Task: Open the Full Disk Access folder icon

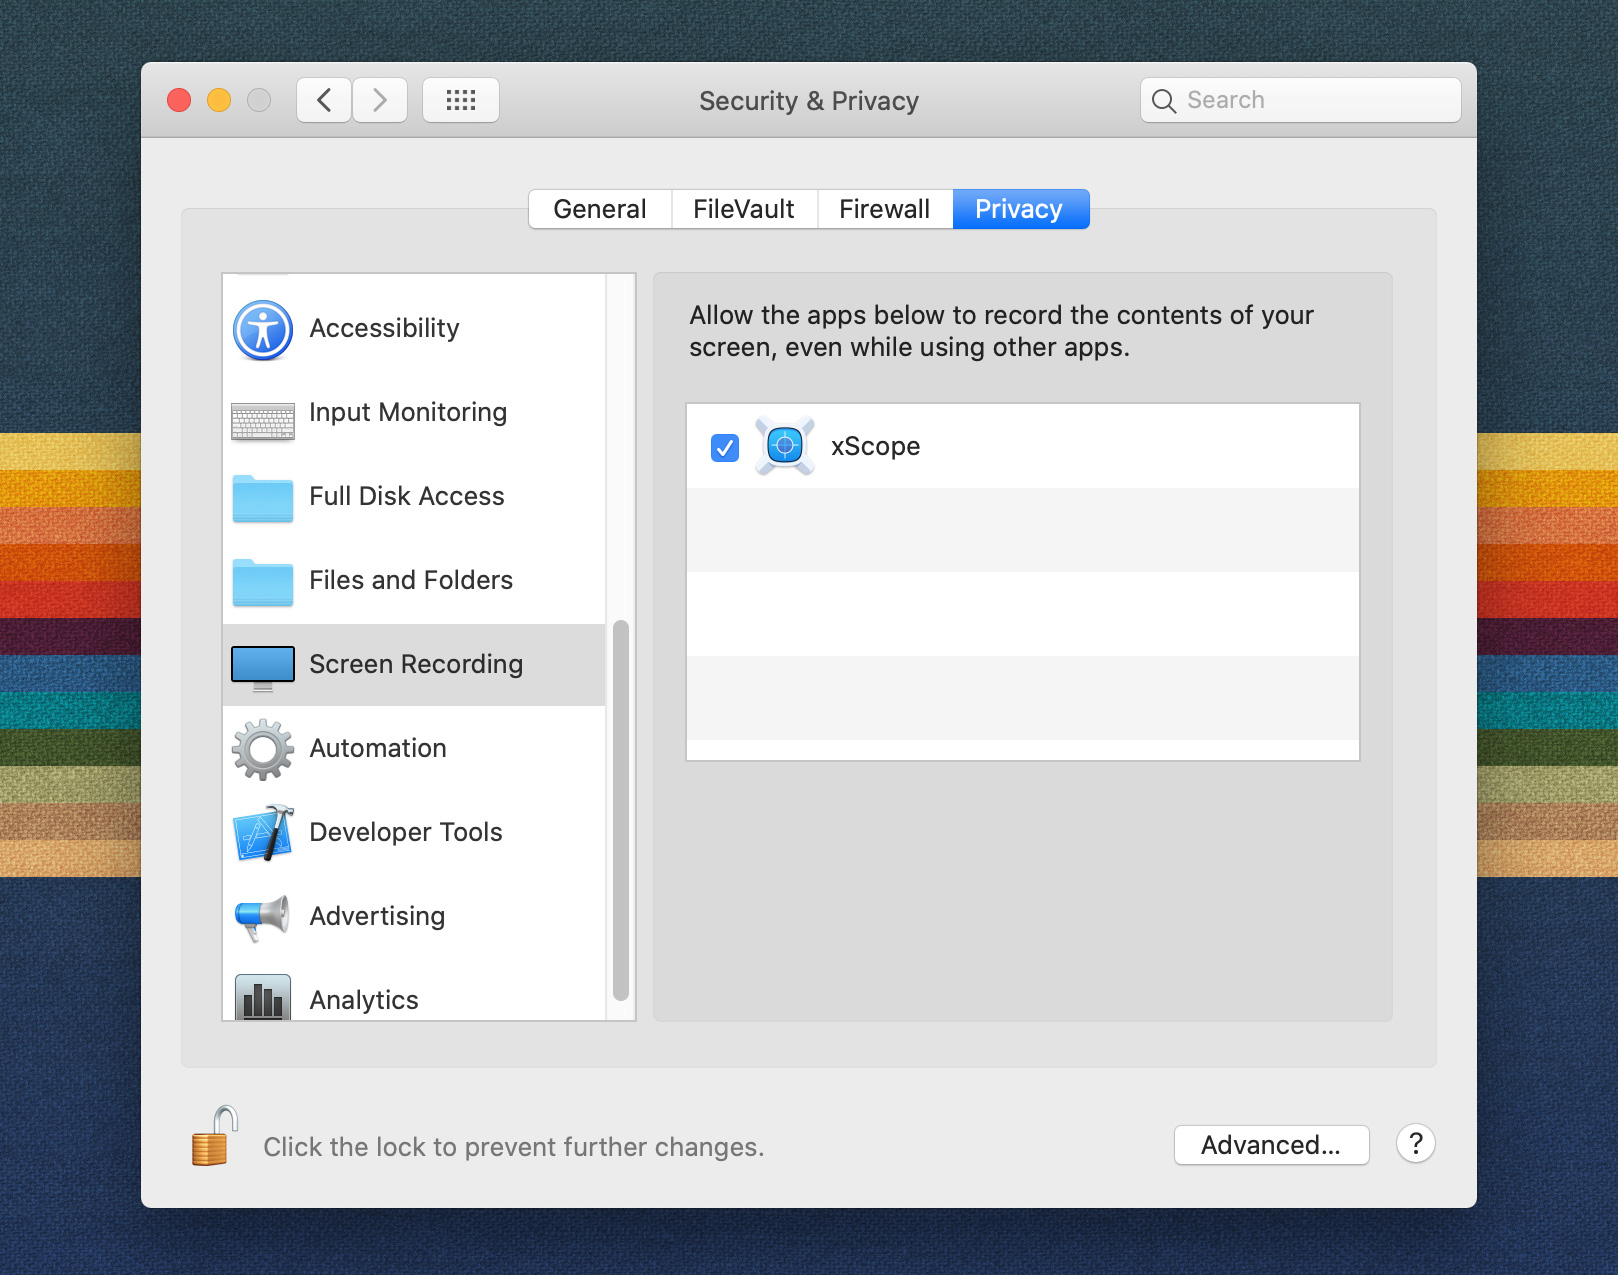Action: (x=263, y=498)
